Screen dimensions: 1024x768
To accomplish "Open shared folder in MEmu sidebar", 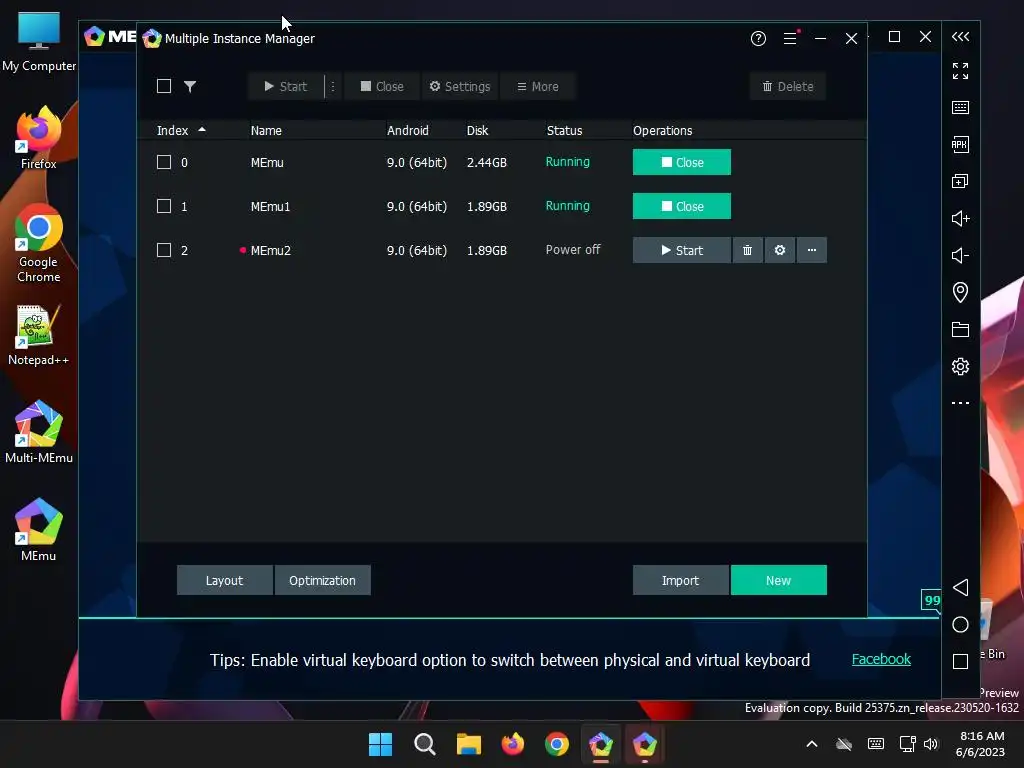I will tap(960, 329).
